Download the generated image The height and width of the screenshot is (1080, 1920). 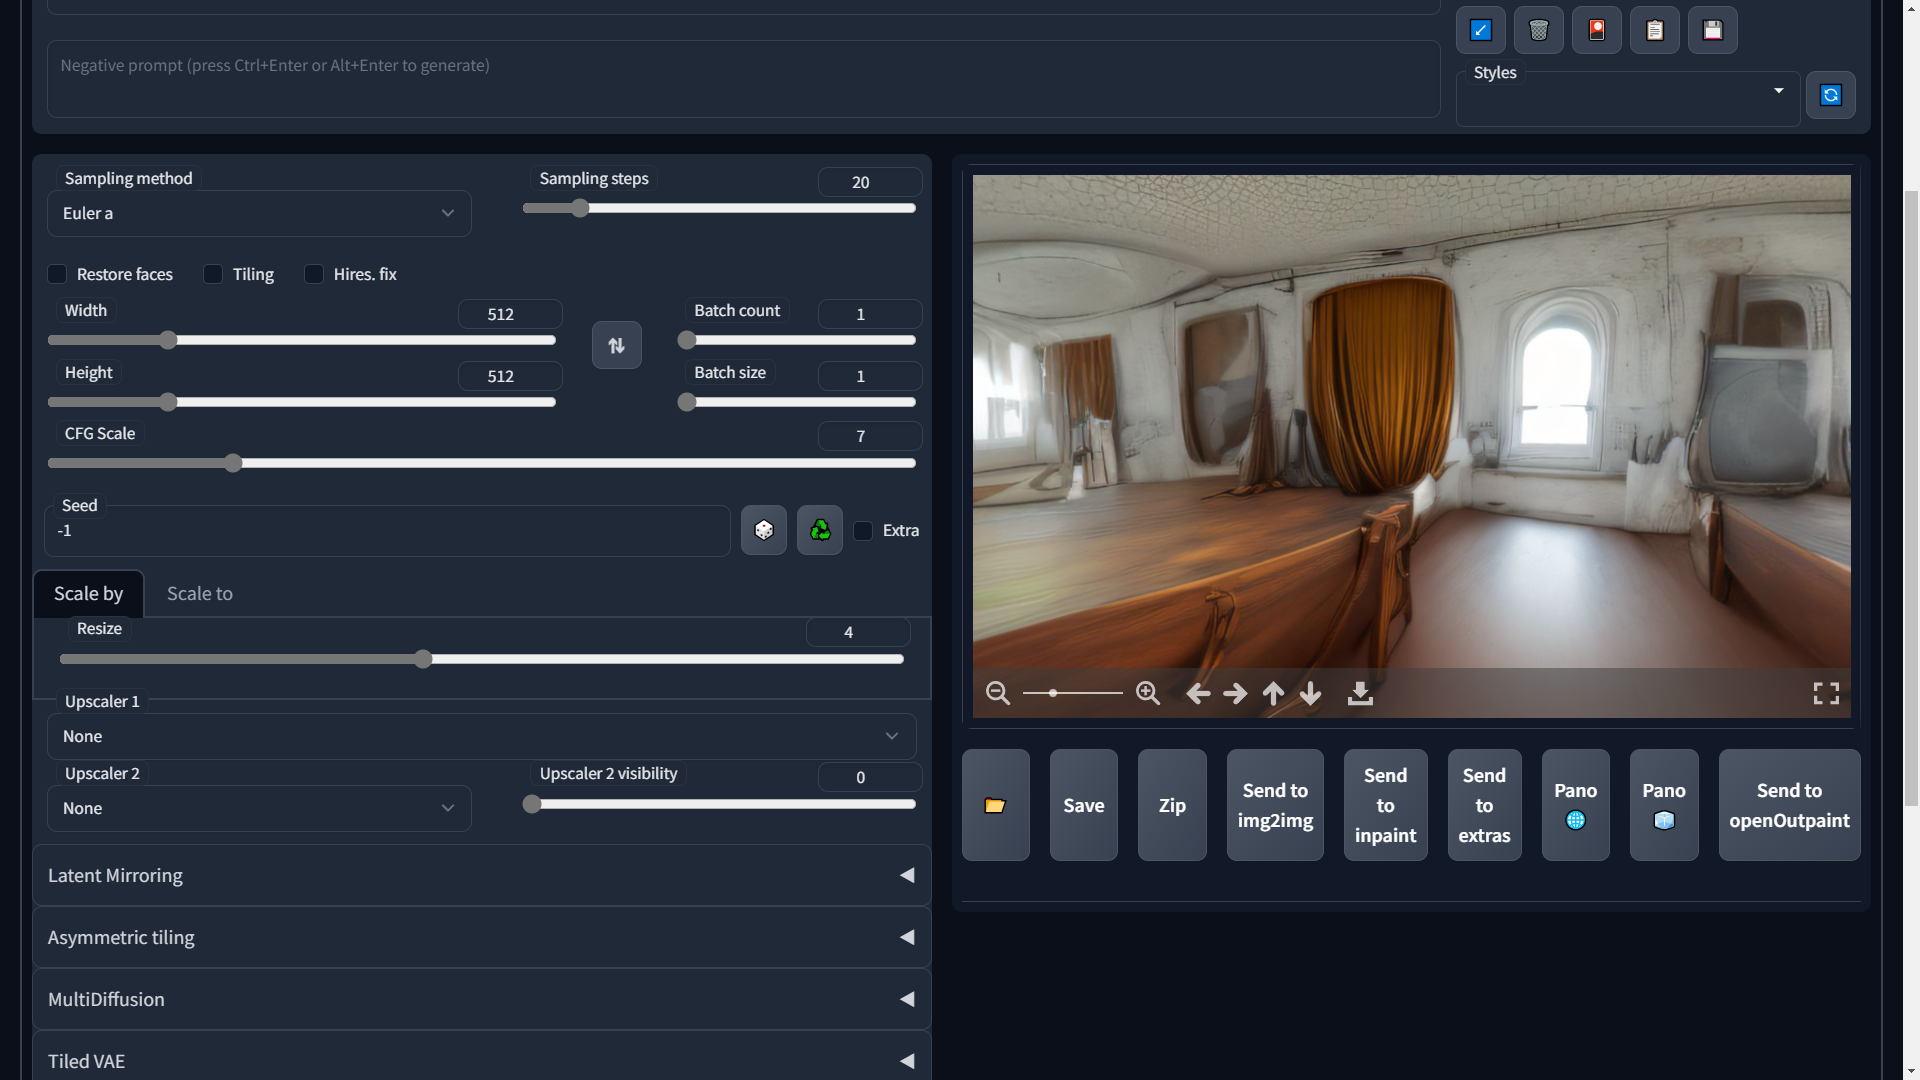pos(1360,693)
